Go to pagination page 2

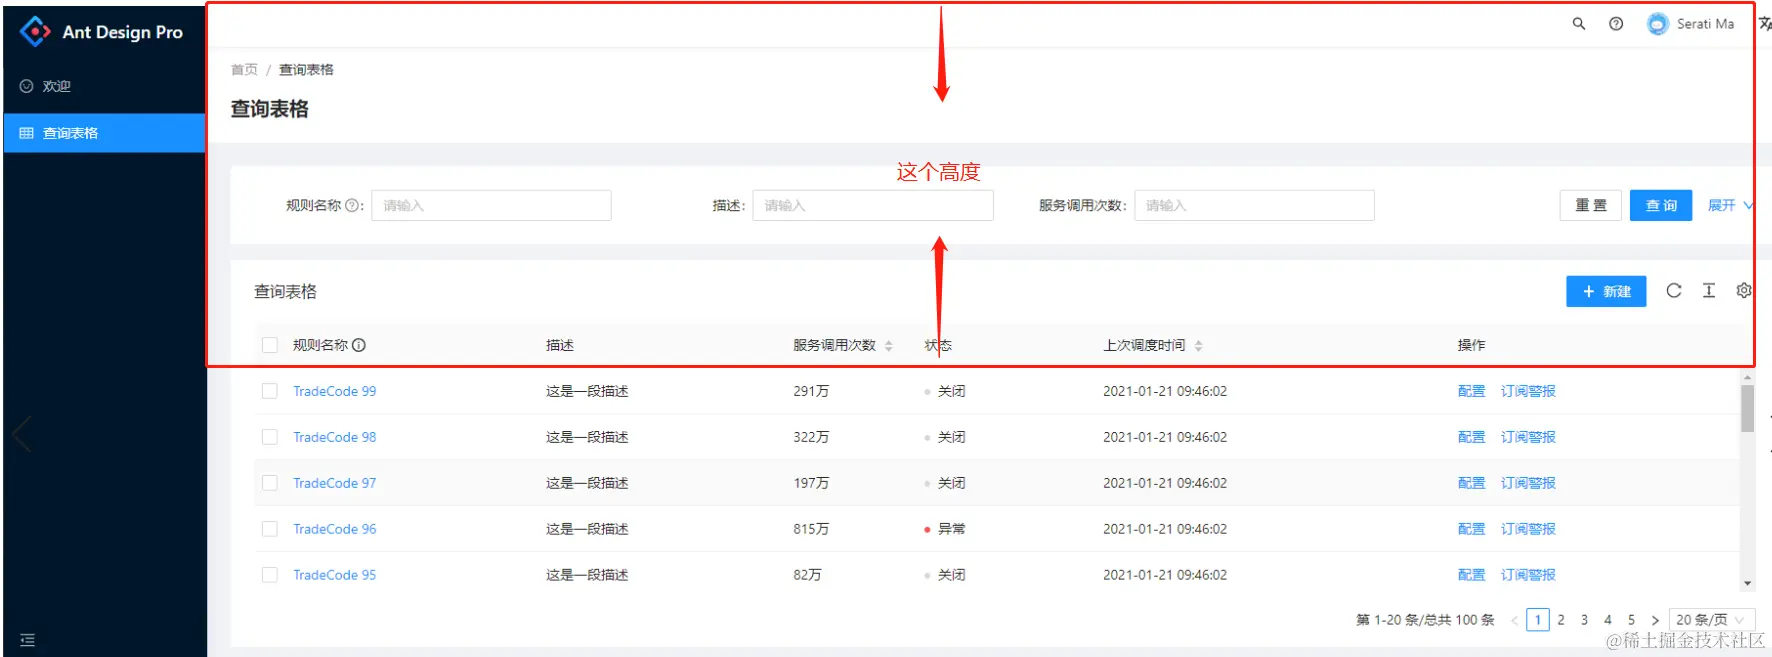tap(1561, 620)
